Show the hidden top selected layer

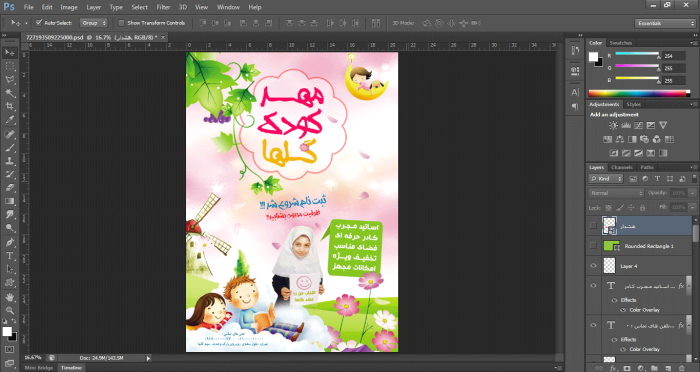tap(593, 226)
